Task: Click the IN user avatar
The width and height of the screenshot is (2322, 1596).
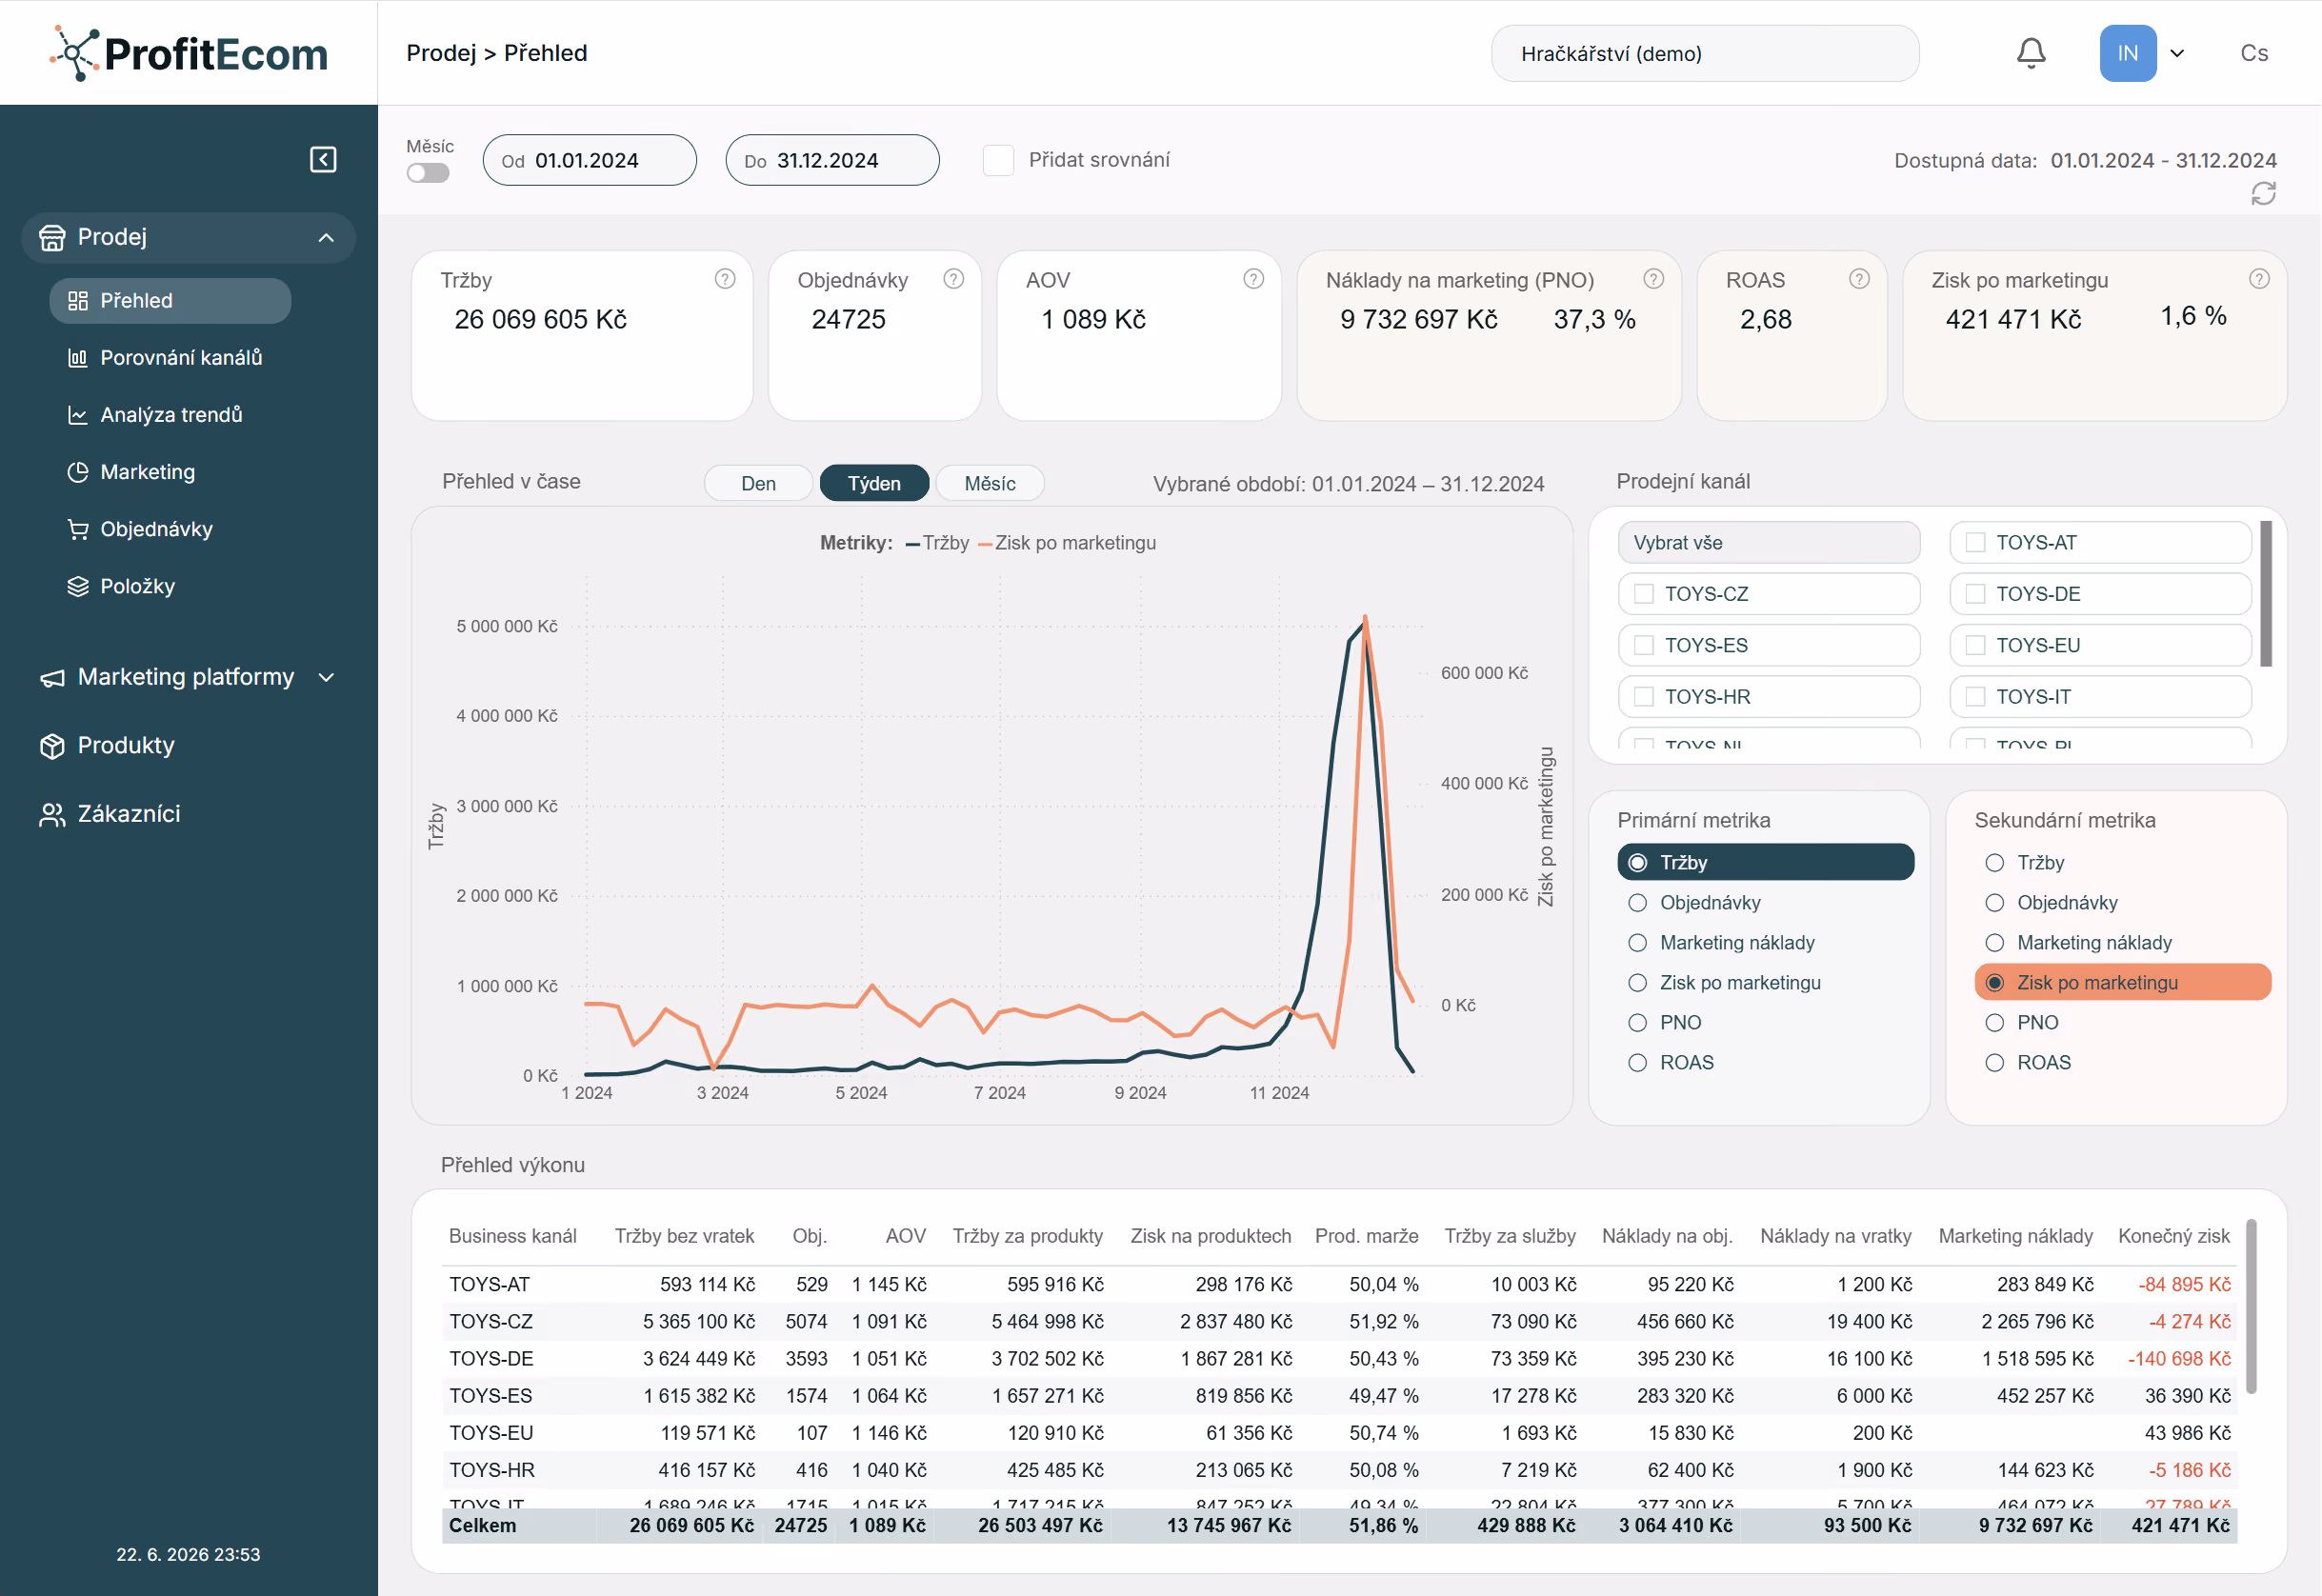Action: [2127, 53]
